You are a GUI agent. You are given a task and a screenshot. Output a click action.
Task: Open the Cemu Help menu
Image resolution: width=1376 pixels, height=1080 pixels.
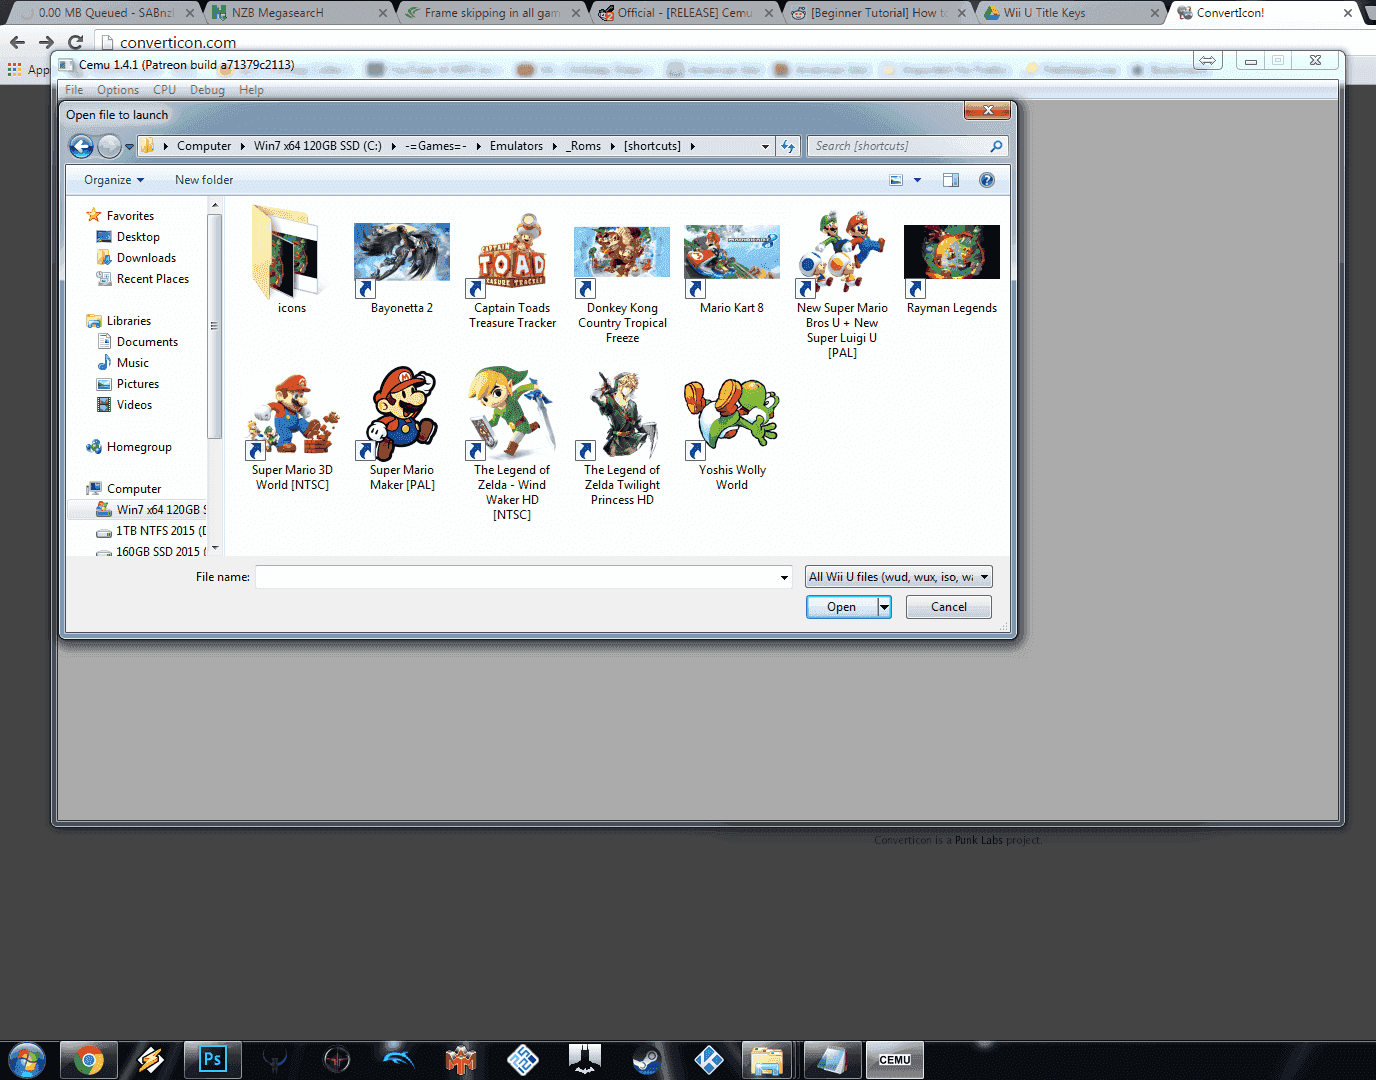251,90
